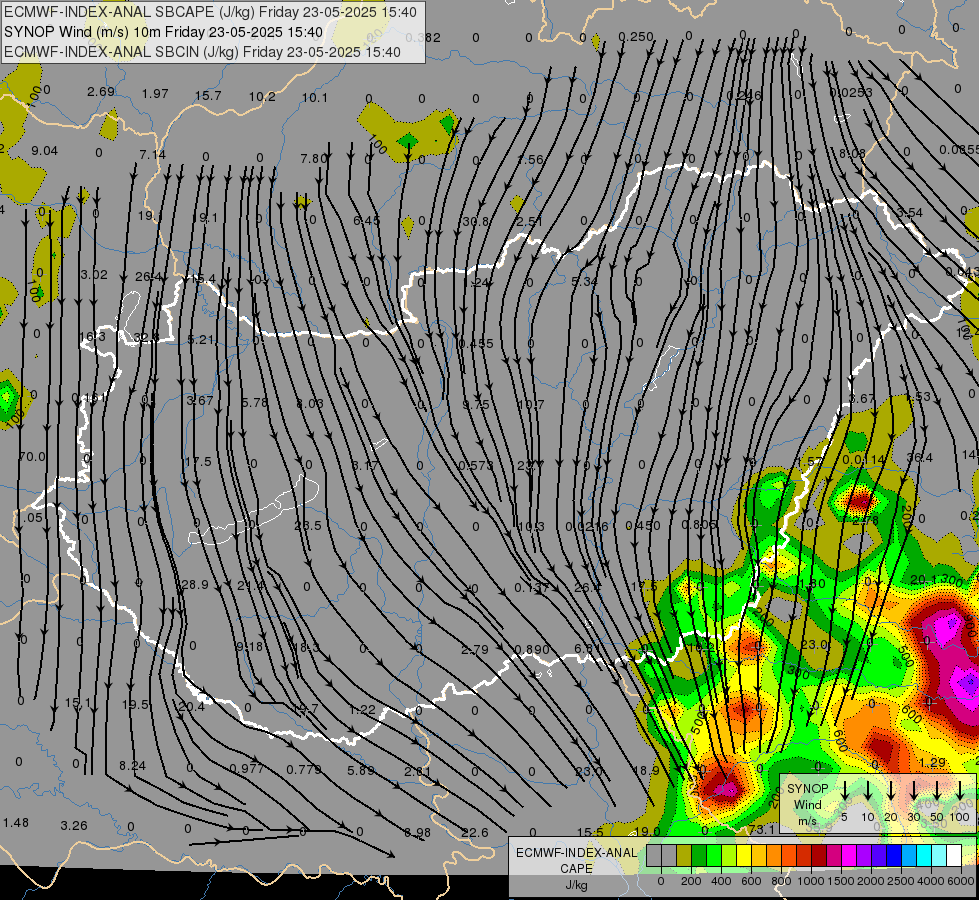
Task: Pick the olive swatch in CAPE color bar
Action: tap(684, 856)
